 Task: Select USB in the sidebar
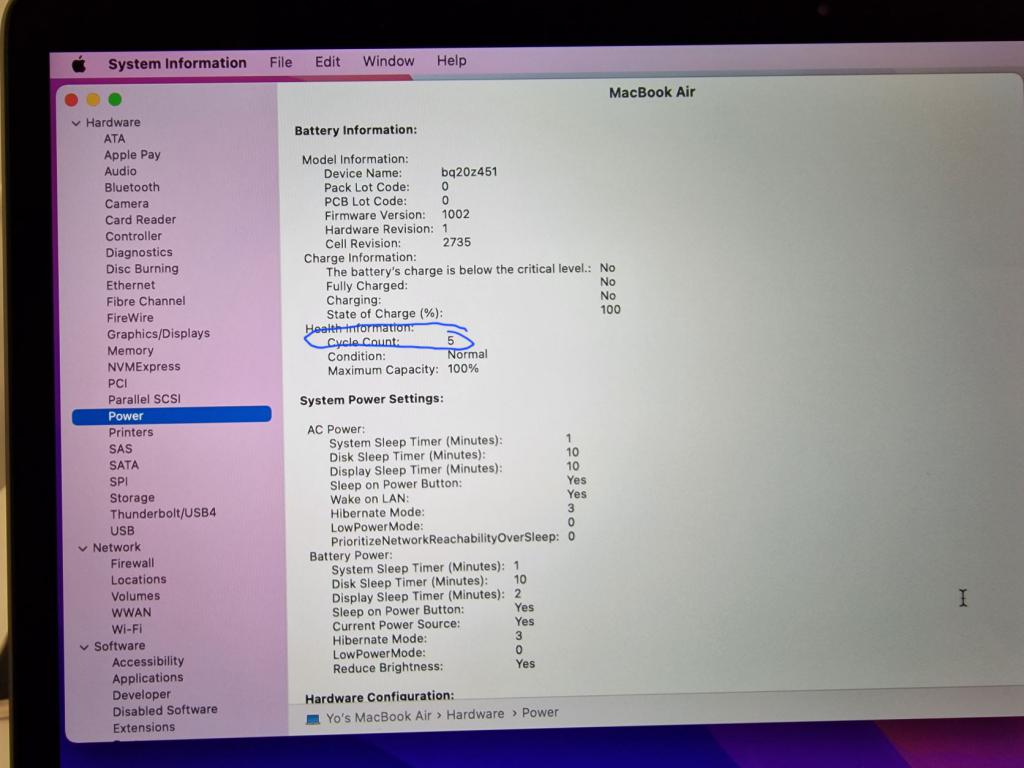point(122,531)
